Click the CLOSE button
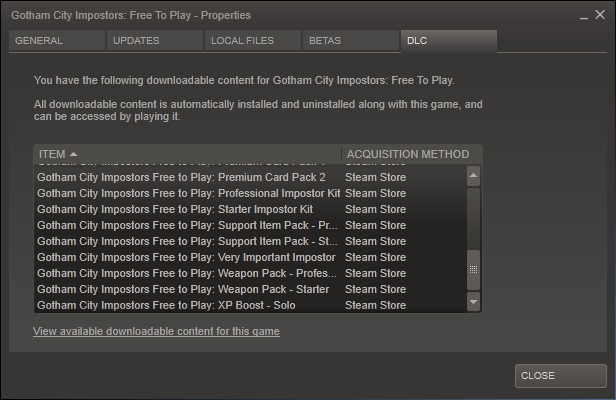The width and height of the screenshot is (616, 400). coord(561,376)
